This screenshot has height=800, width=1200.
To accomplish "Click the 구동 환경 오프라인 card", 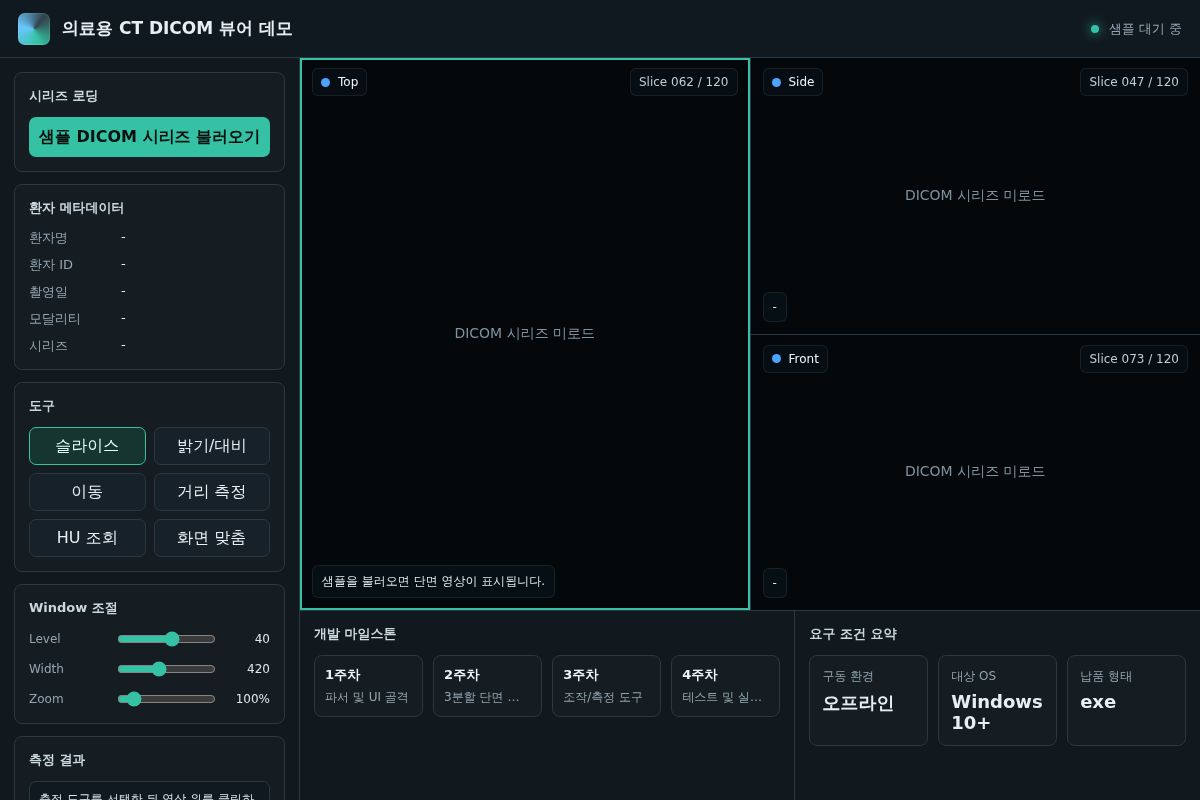I will [x=868, y=700].
